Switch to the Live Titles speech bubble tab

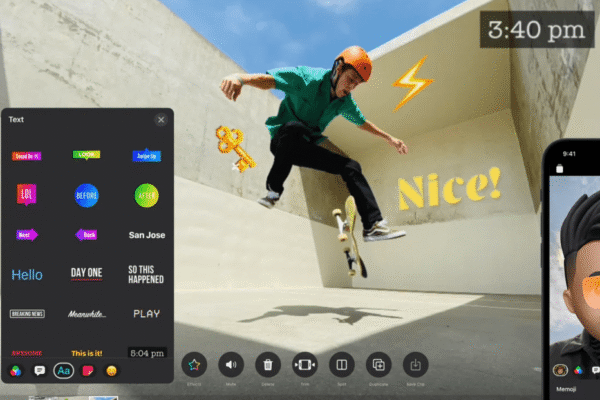click(39, 370)
